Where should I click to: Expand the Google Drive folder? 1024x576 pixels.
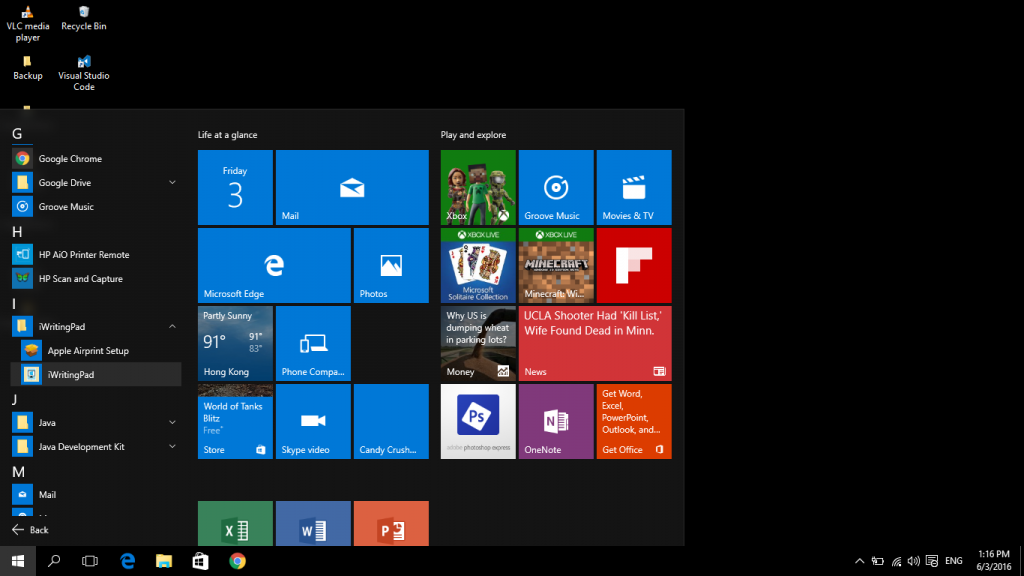pos(172,183)
